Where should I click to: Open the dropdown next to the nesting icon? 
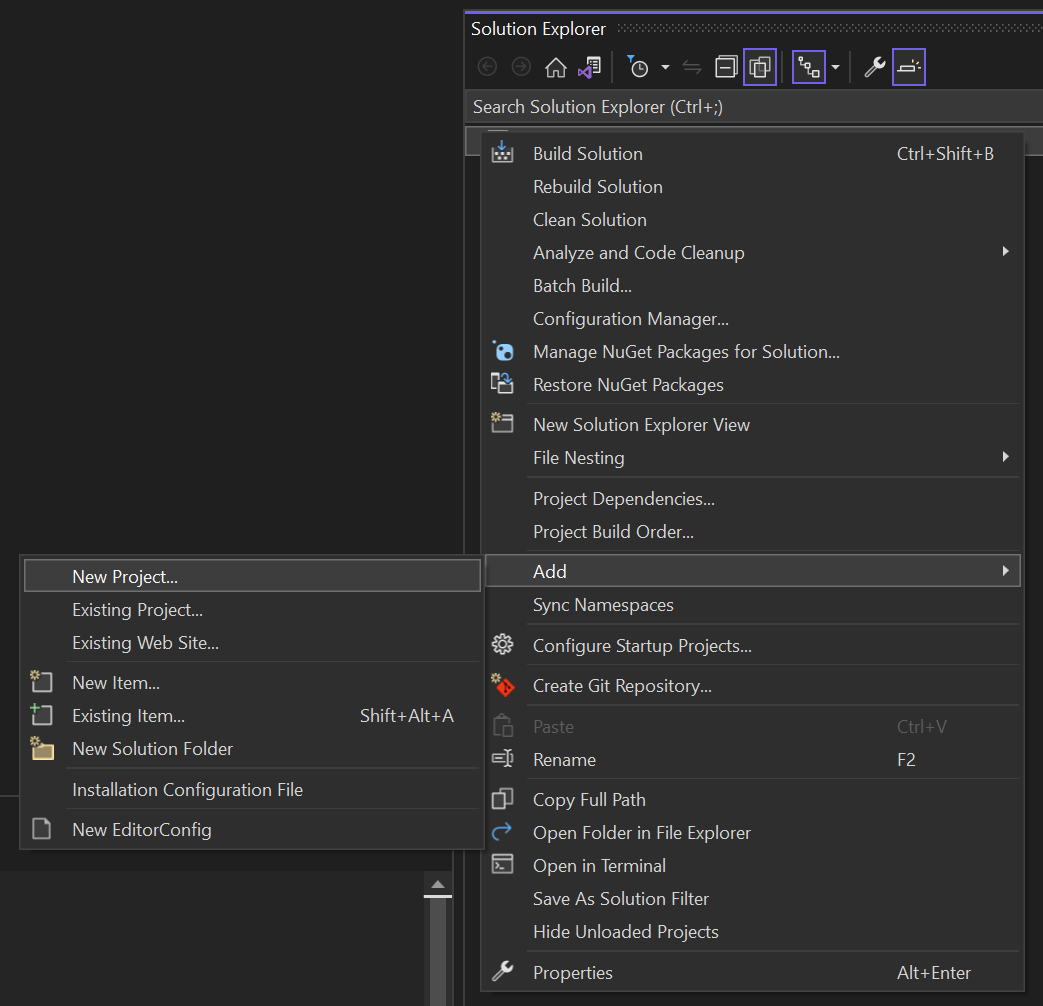pos(835,67)
